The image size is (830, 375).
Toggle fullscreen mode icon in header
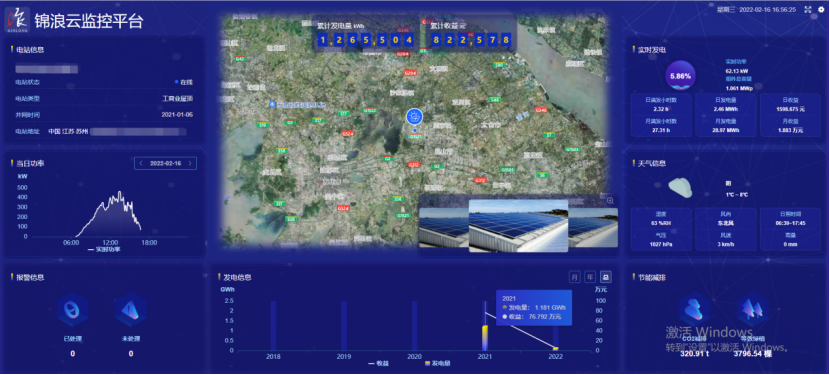click(x=808, y=10)
